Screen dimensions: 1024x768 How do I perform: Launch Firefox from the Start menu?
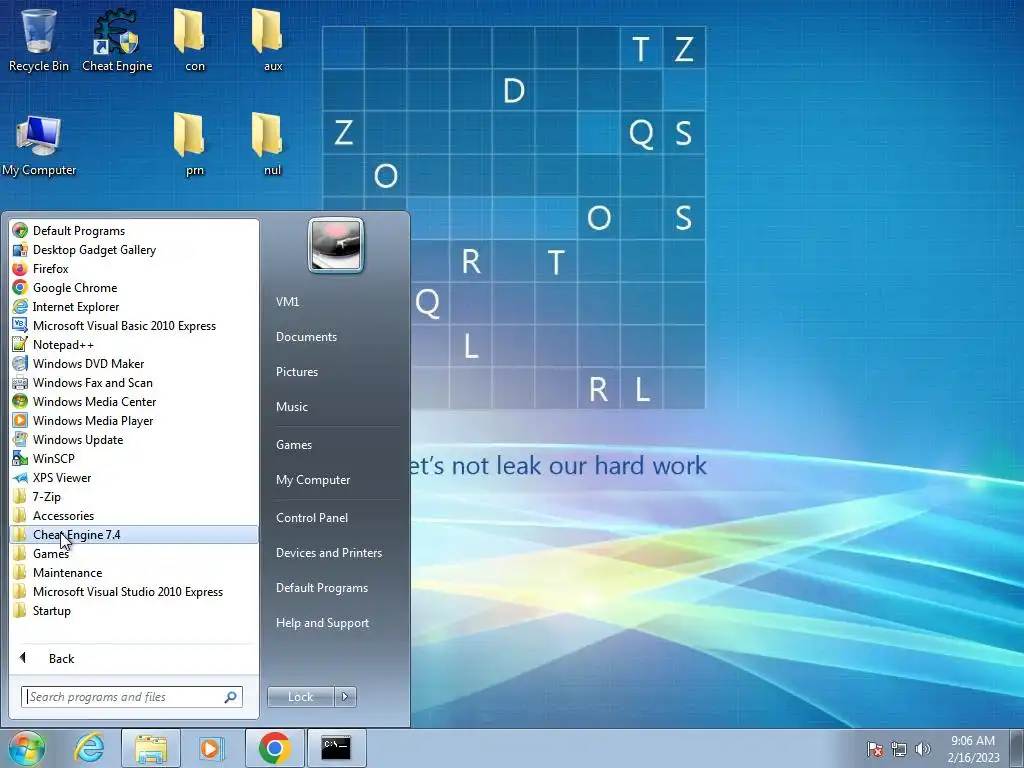[x=134, y=268]
